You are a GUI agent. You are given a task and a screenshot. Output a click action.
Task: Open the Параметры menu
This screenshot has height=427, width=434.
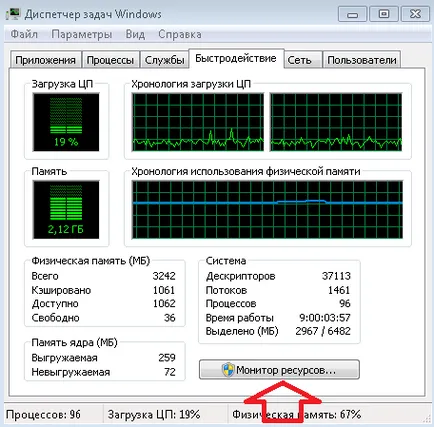click(x=82, y=34)
